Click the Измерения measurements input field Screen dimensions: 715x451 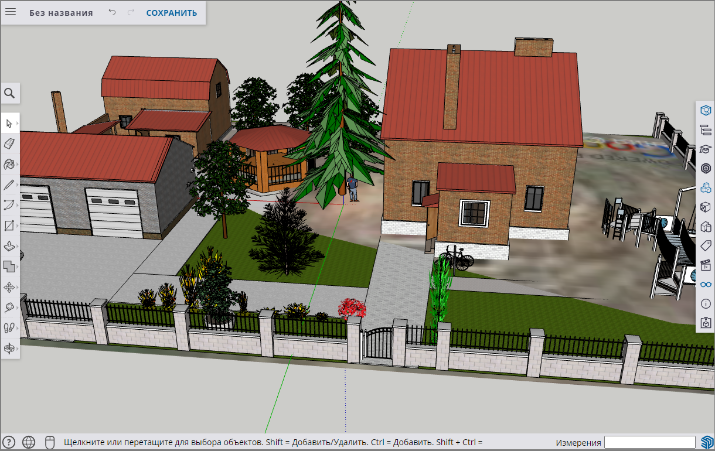pyautogui.click(x=649, y=442)
